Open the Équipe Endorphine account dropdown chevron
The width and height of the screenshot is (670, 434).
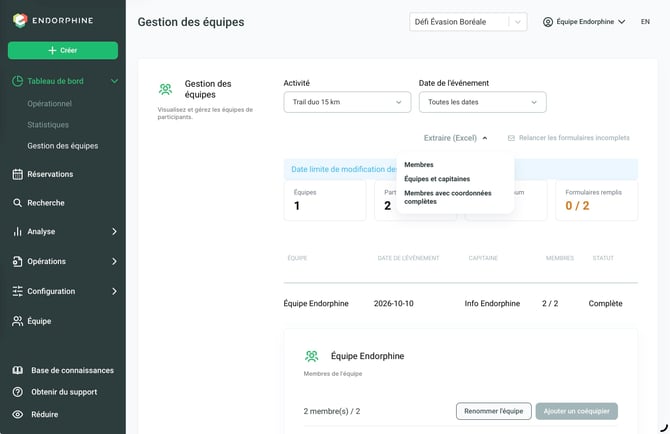622,22
